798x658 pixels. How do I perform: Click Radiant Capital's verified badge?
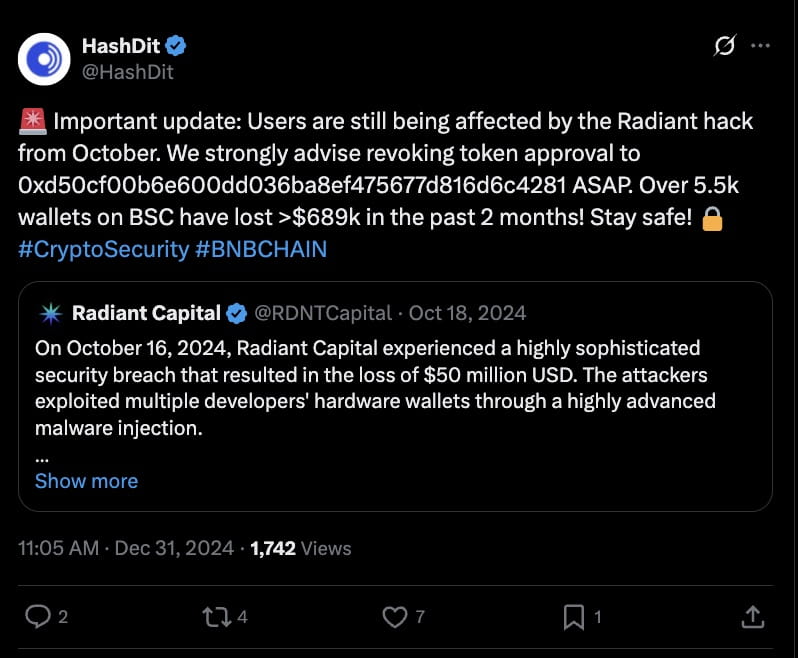point(236,313)
